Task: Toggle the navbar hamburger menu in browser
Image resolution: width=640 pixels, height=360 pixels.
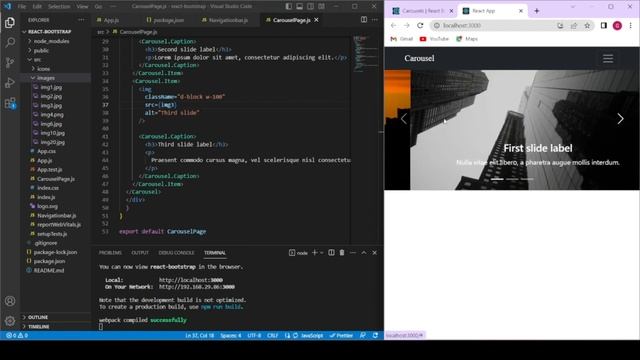Action: coord(608,58)
